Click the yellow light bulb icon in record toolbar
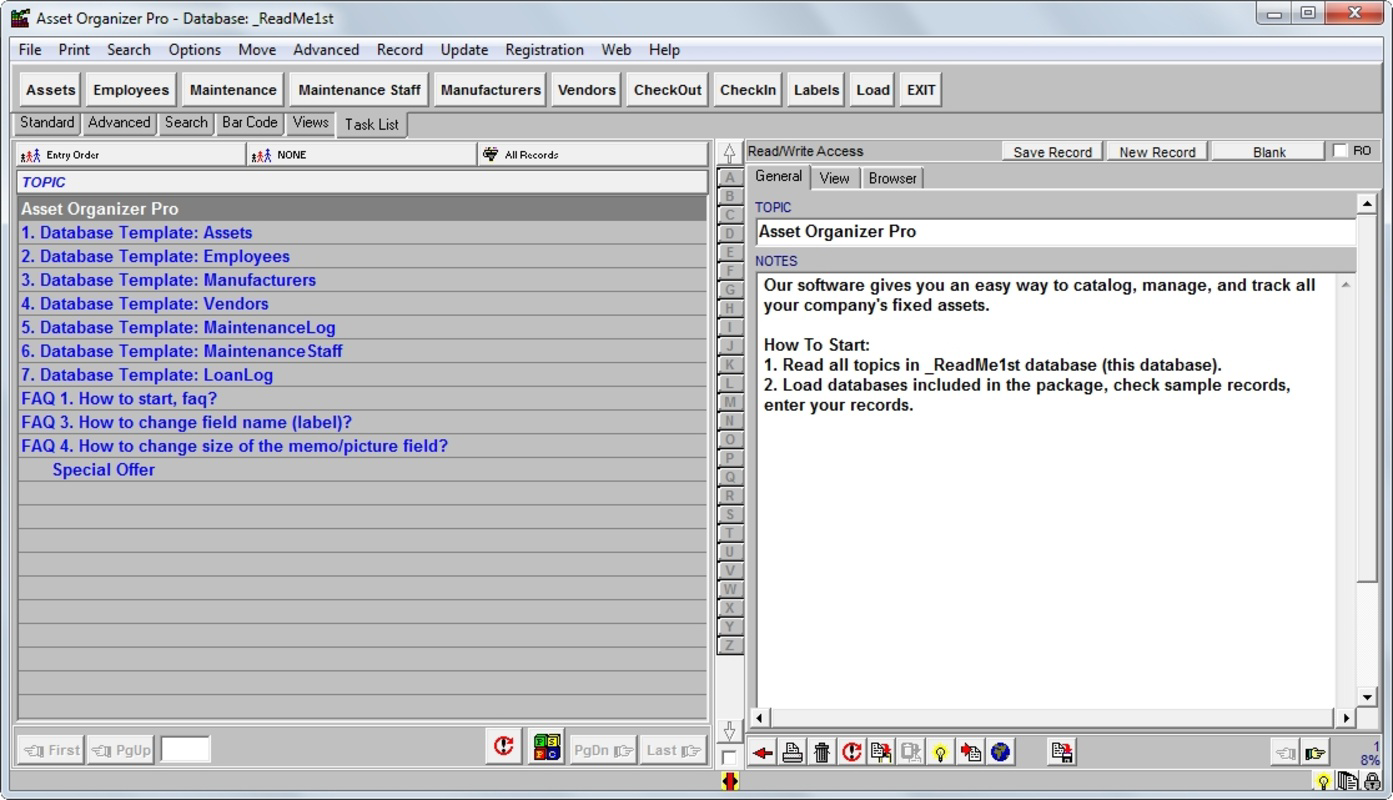This screenshot has height=800, width=1393. (x=940, y=753)
